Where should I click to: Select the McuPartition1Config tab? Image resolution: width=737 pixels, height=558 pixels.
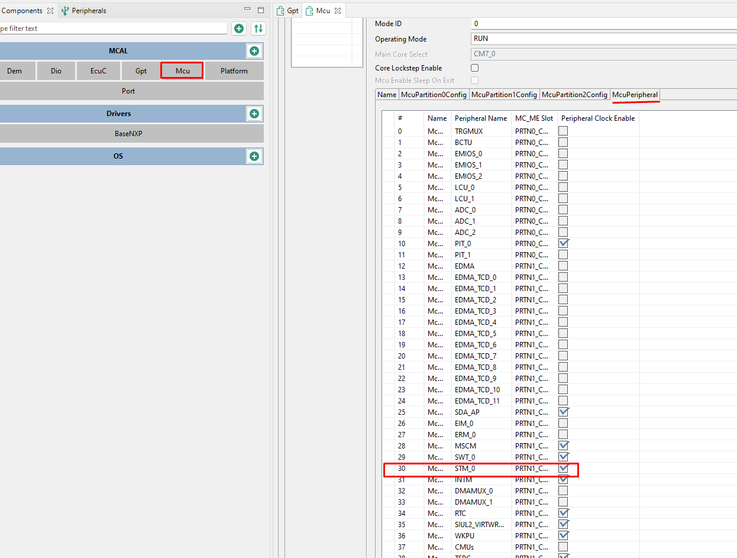[x=504, y=94]
